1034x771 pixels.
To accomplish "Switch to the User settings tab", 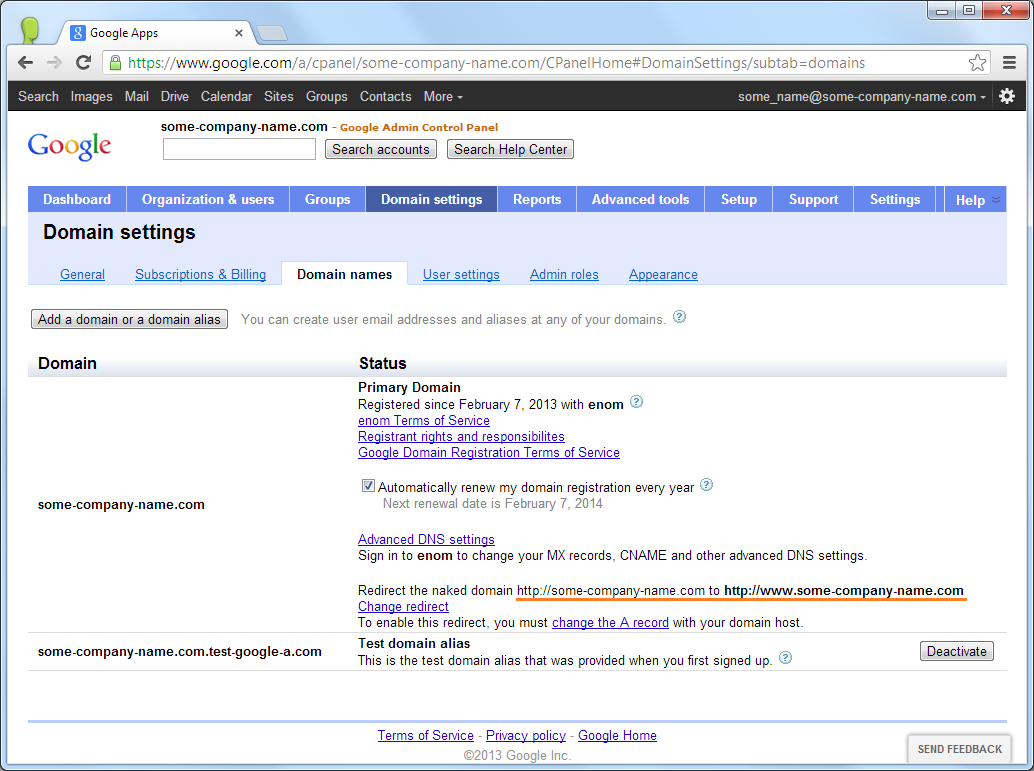I will tap(461, 273).
